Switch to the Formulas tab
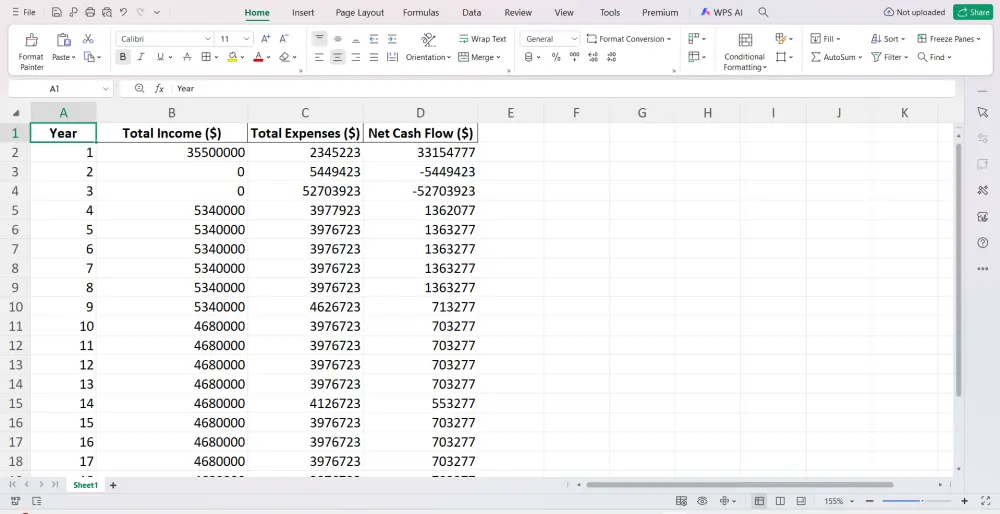This screenshot has height=514, width=1000. point(421,13)
